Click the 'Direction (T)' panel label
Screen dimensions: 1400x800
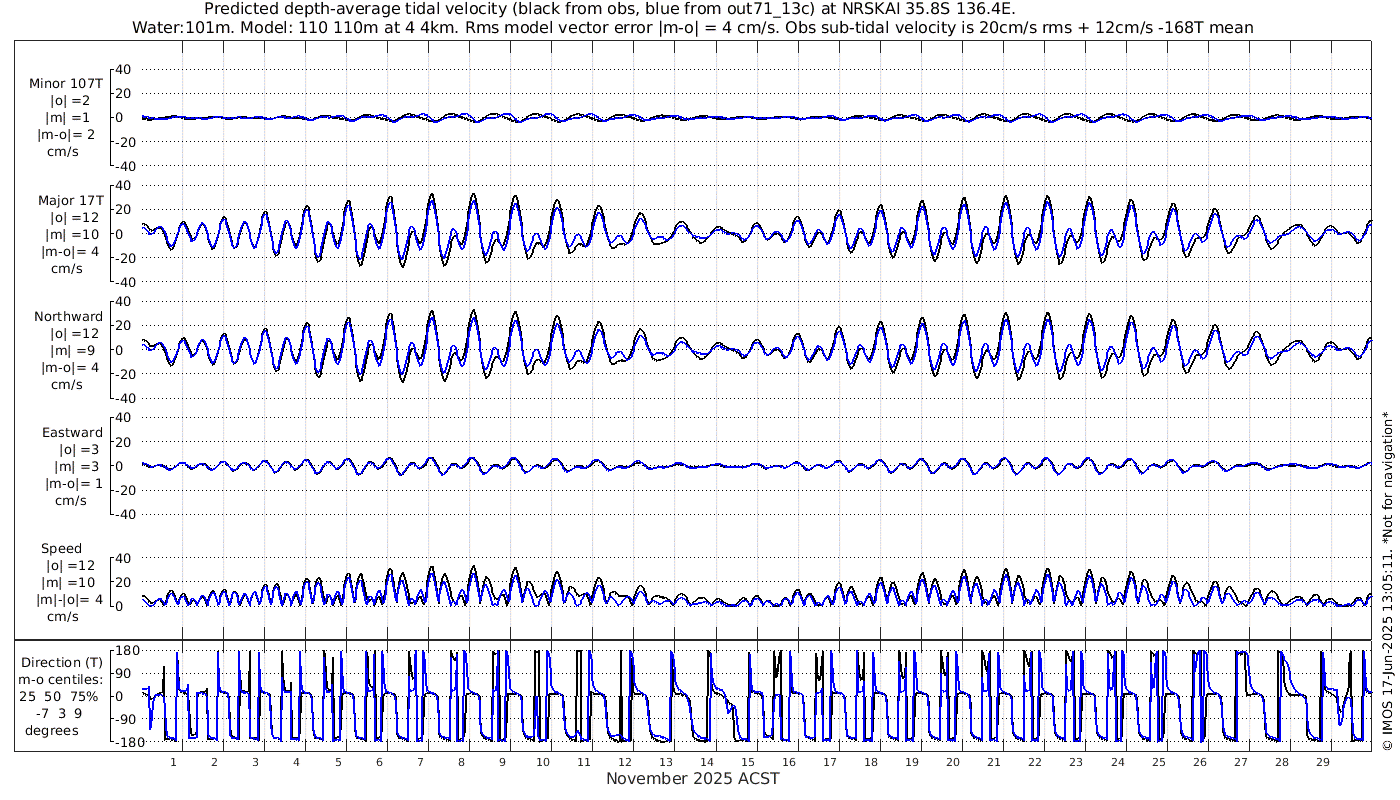tap(62, 662)
